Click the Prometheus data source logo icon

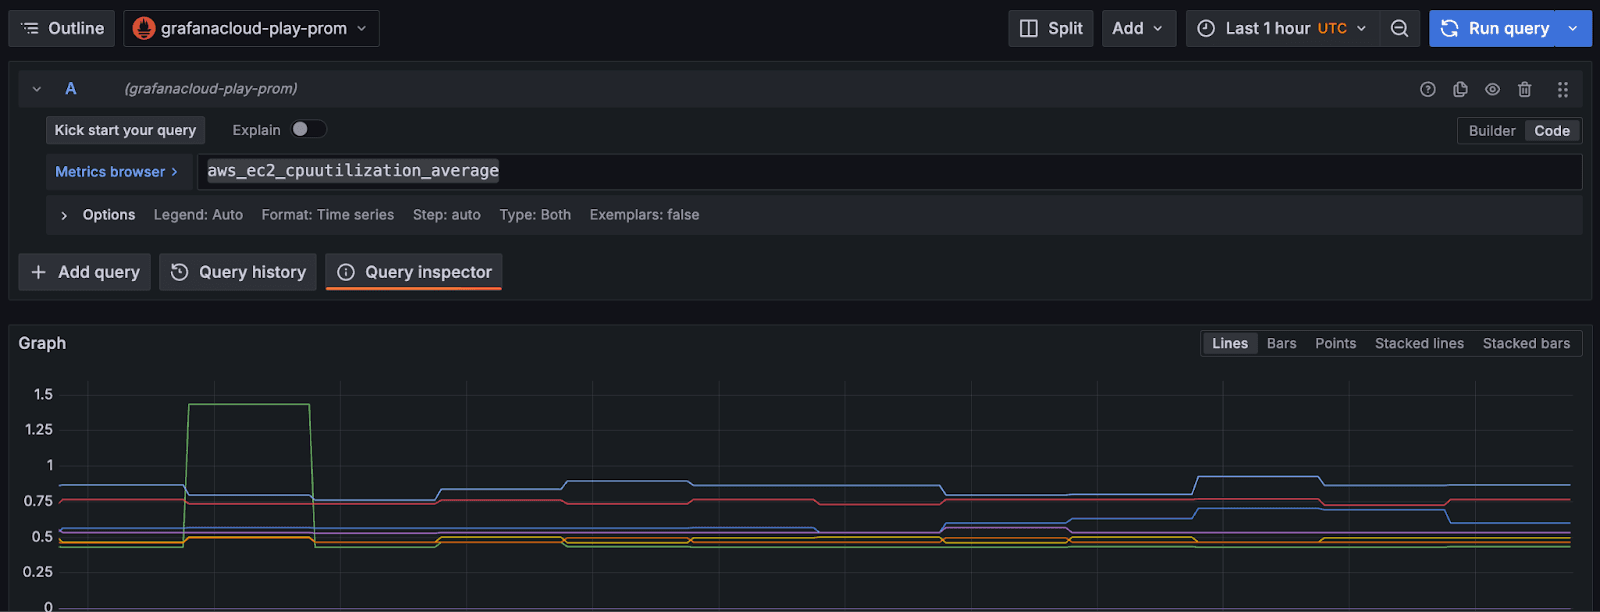144,28
